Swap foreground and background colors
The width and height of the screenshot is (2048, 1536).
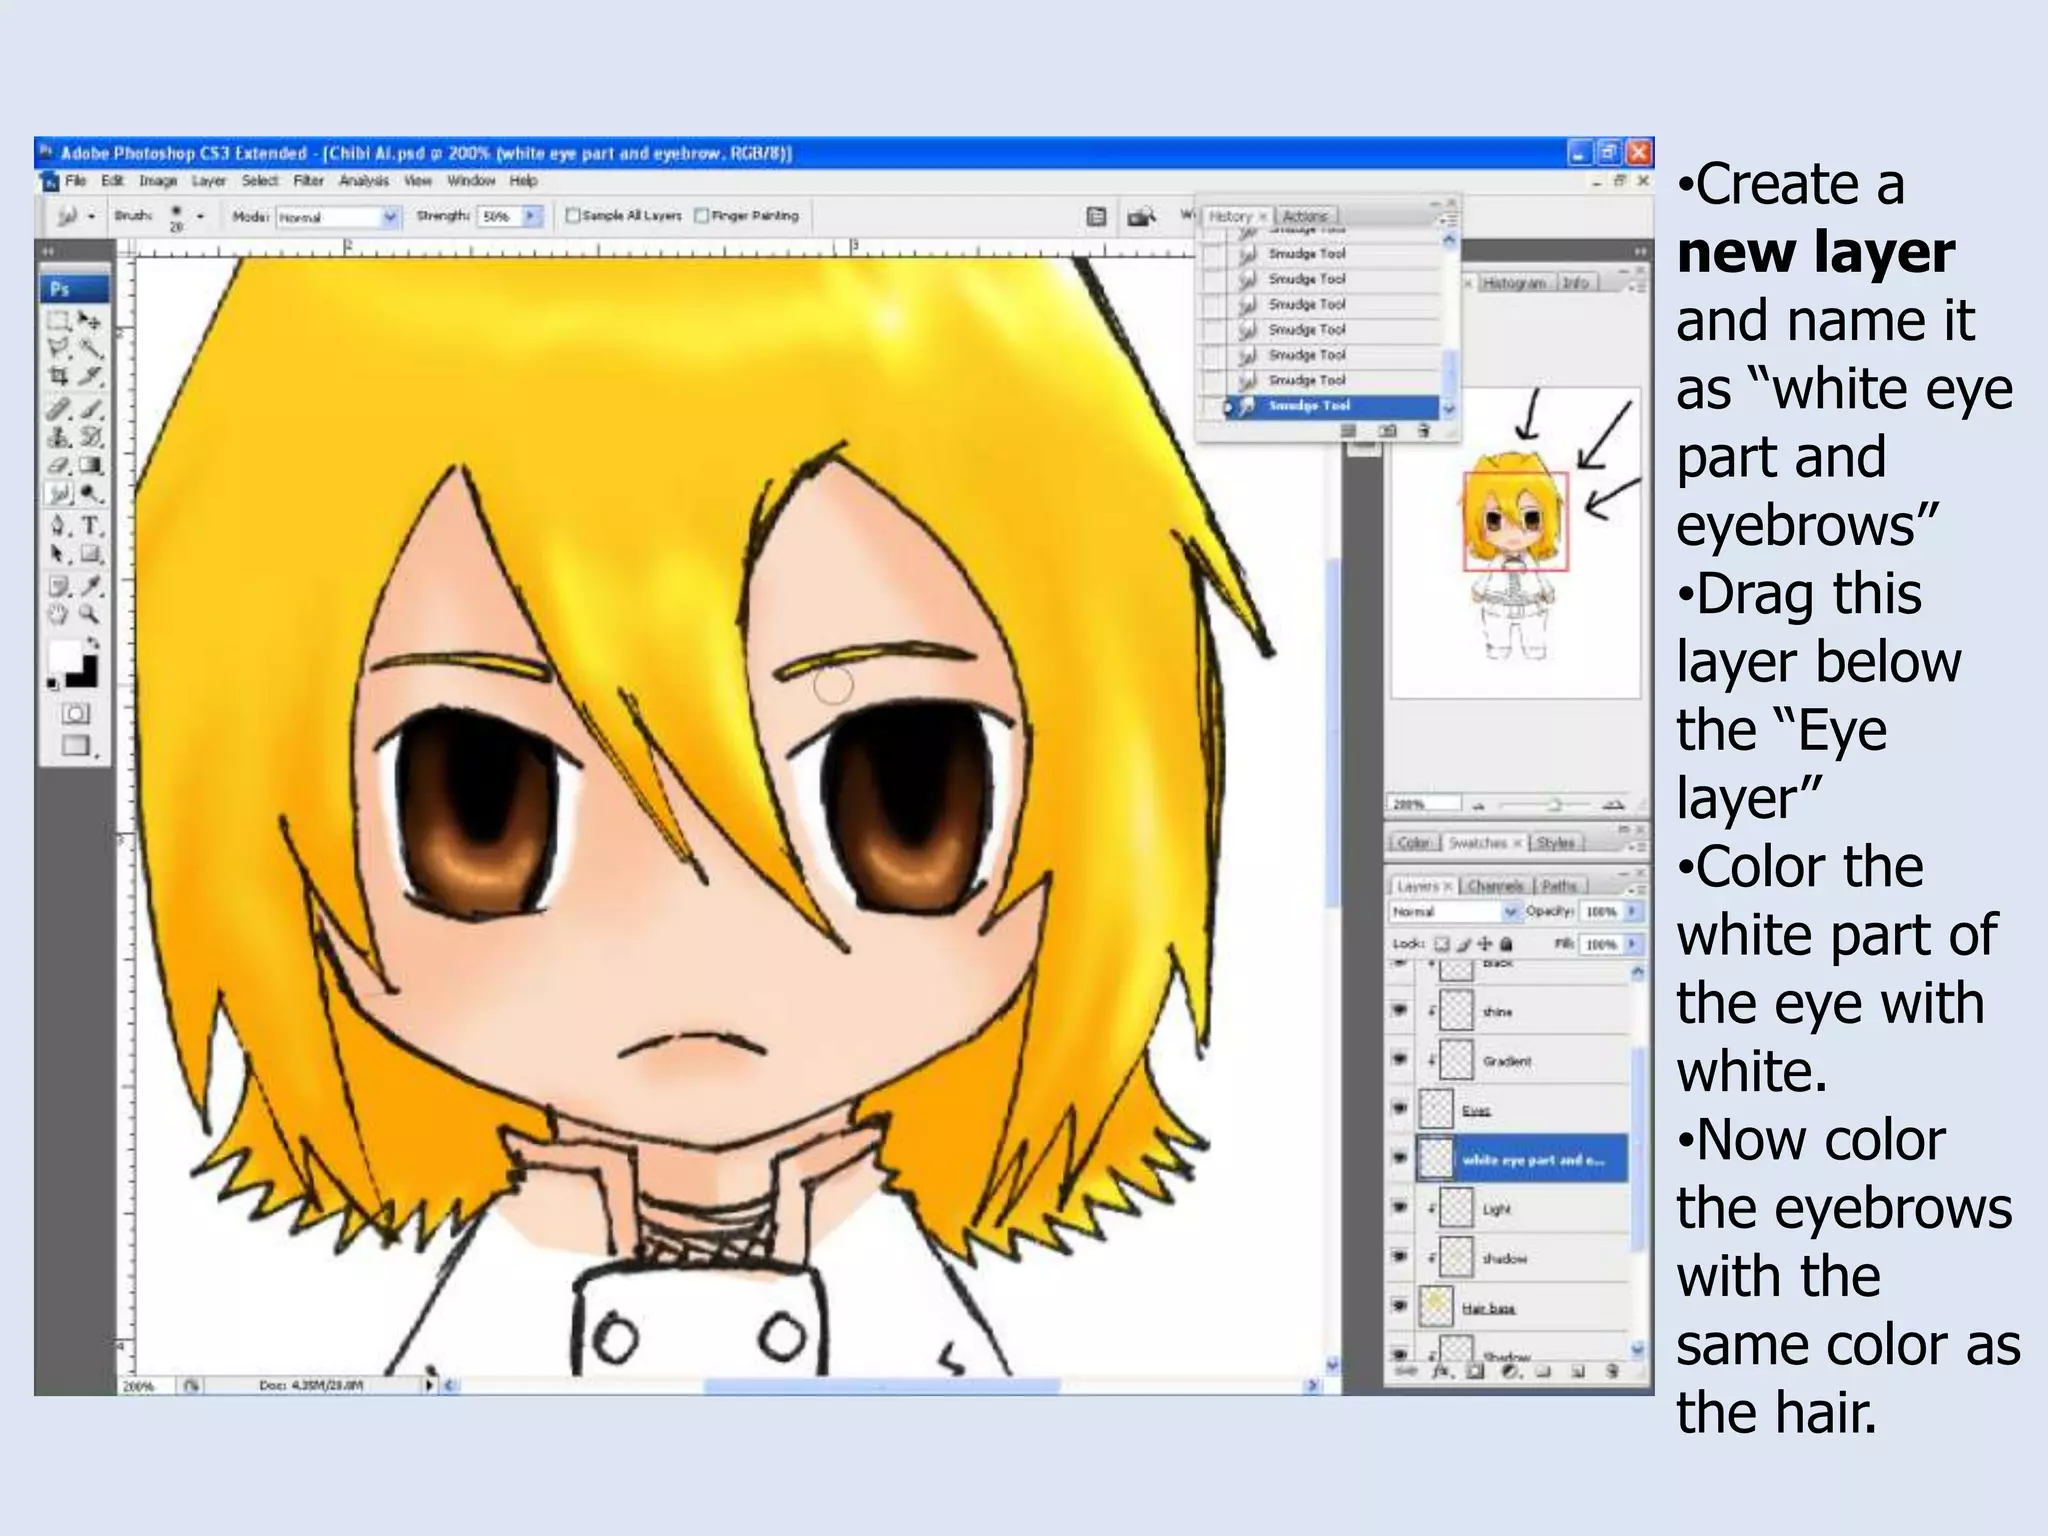pos(93,643)
